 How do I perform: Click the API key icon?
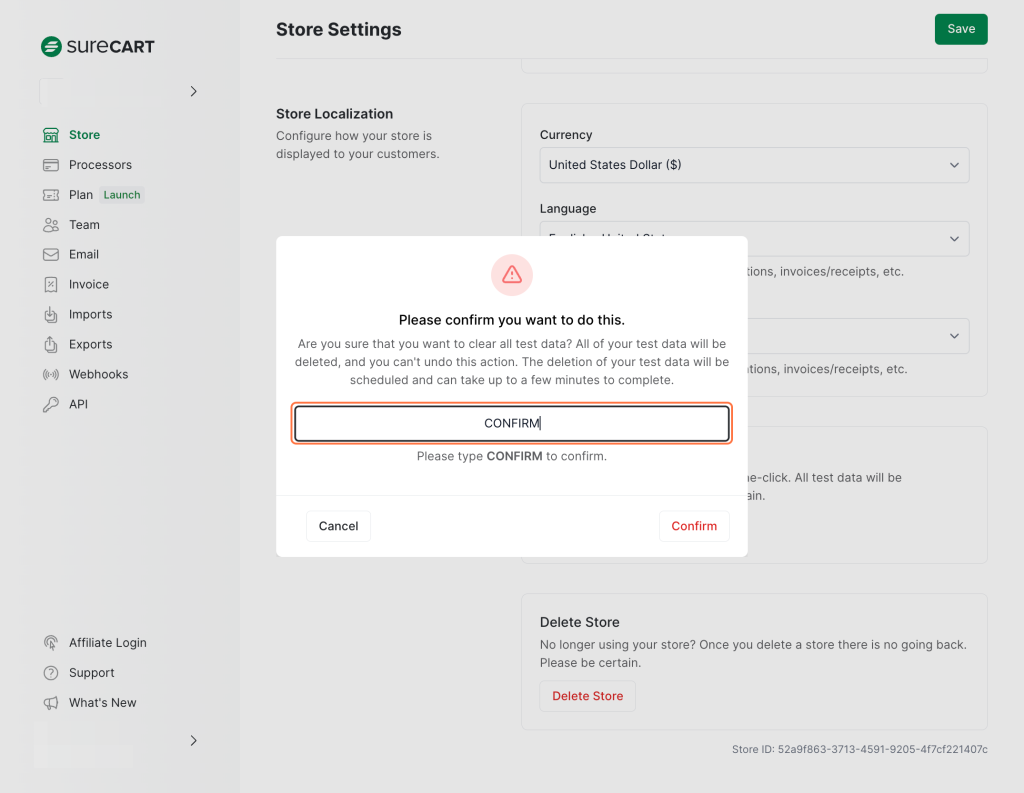point(51,405)
